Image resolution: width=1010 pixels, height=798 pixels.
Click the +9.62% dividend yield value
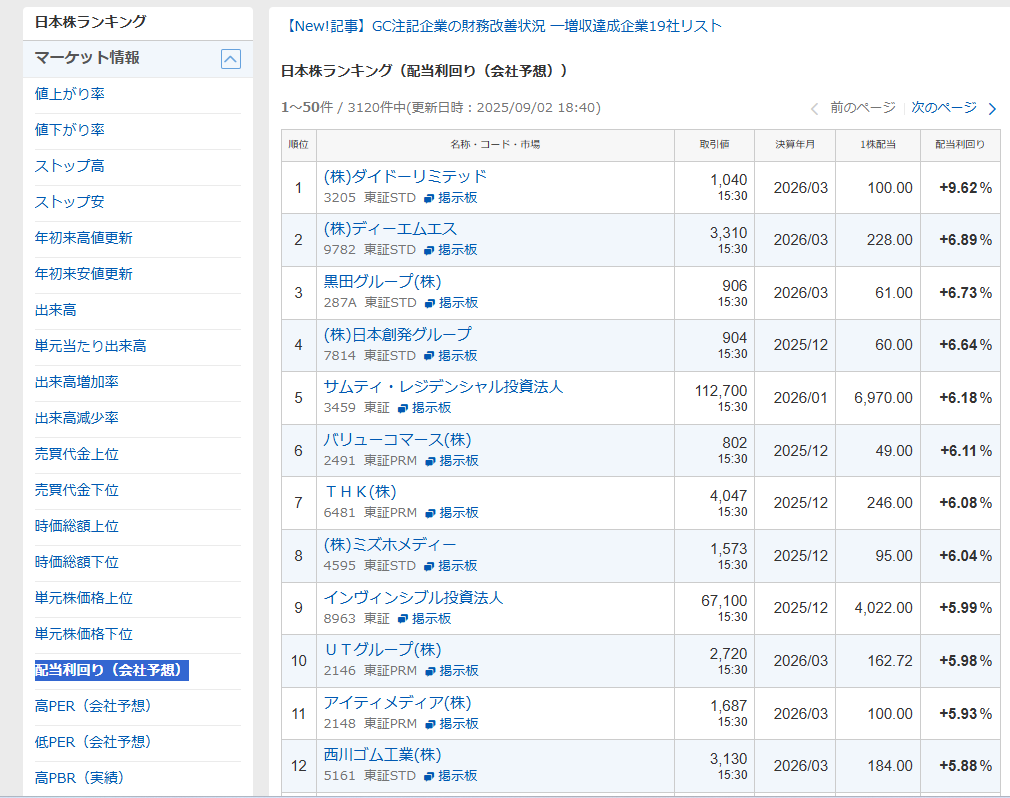pos(966,188)
